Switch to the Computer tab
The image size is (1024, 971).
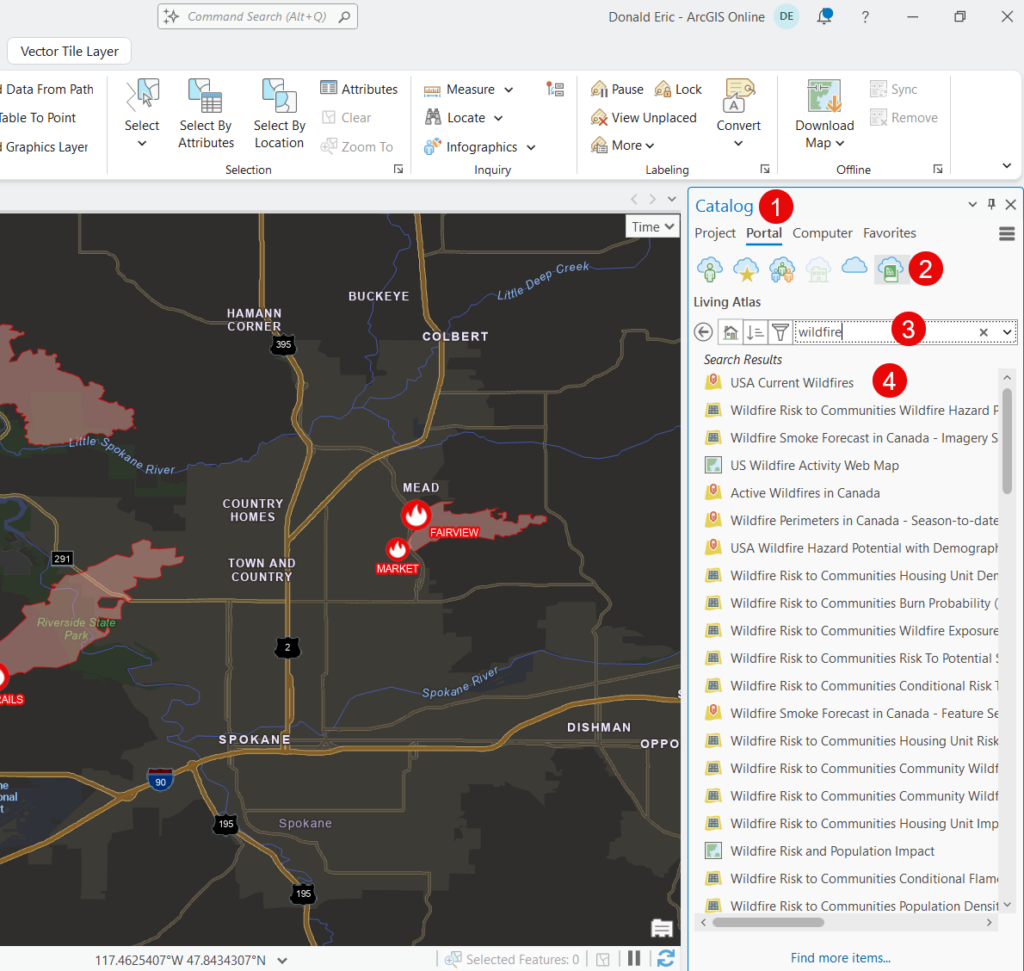822,233
